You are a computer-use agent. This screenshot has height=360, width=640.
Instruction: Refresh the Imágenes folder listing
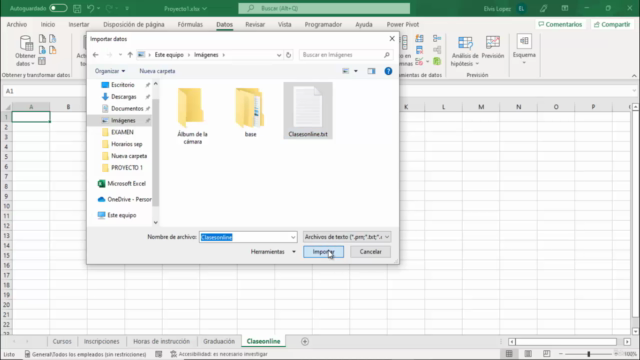[x=289, y=55]
